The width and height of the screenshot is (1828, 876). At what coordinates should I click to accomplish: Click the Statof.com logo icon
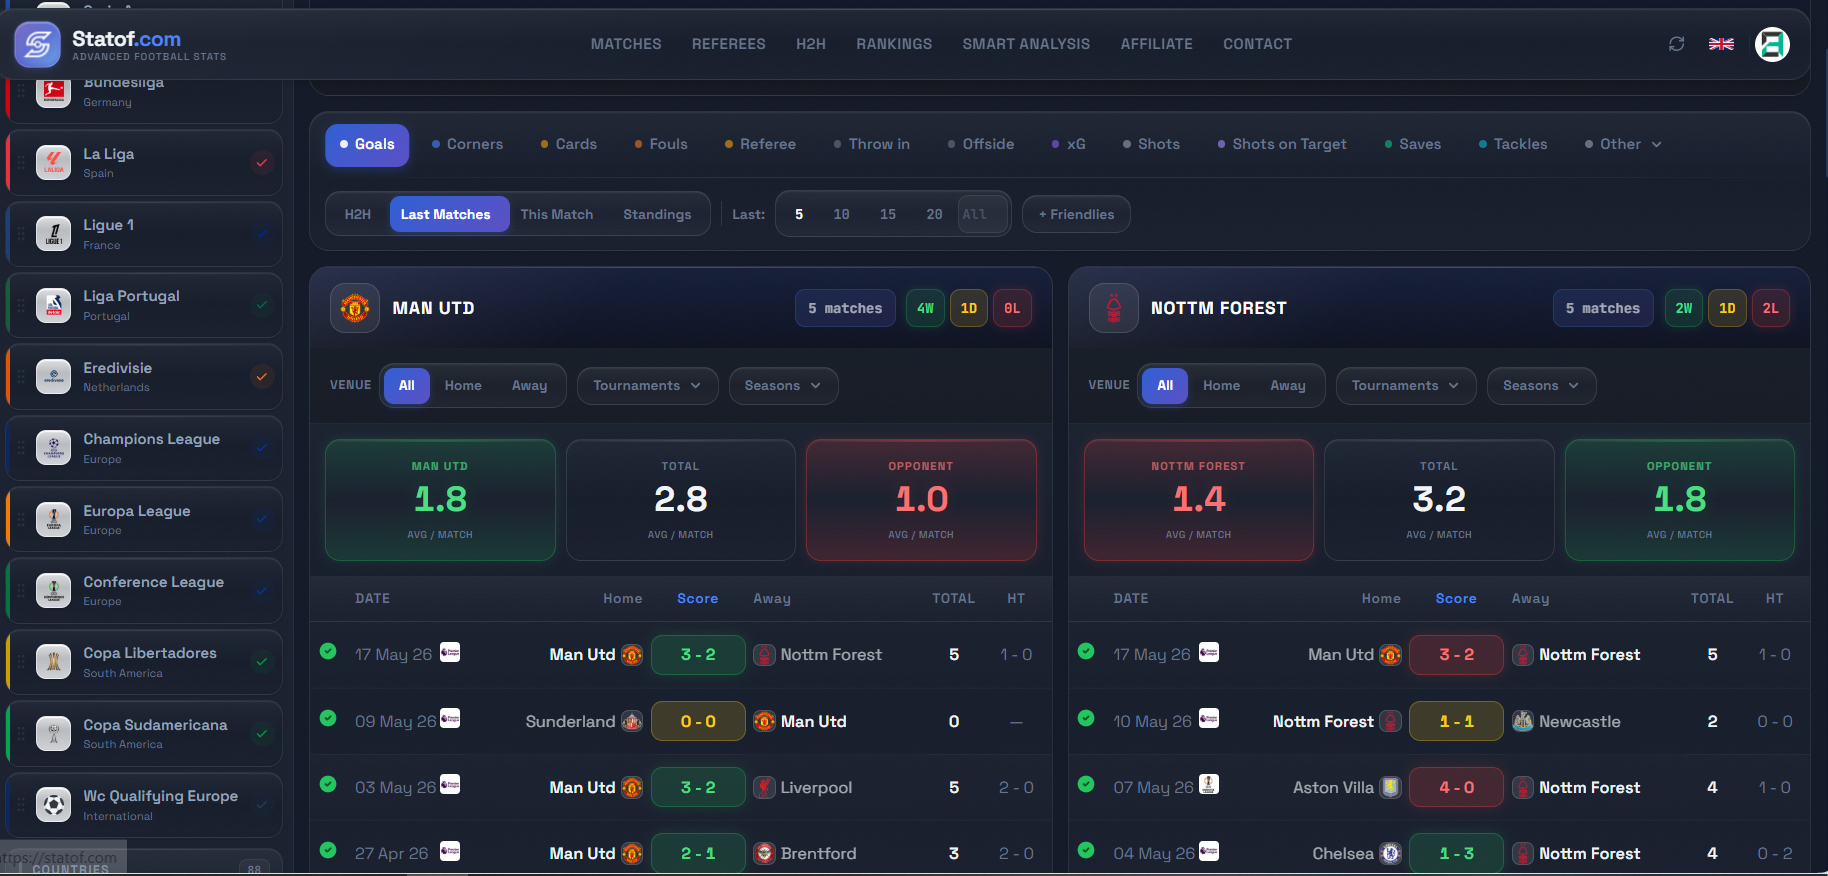[38, 44]
